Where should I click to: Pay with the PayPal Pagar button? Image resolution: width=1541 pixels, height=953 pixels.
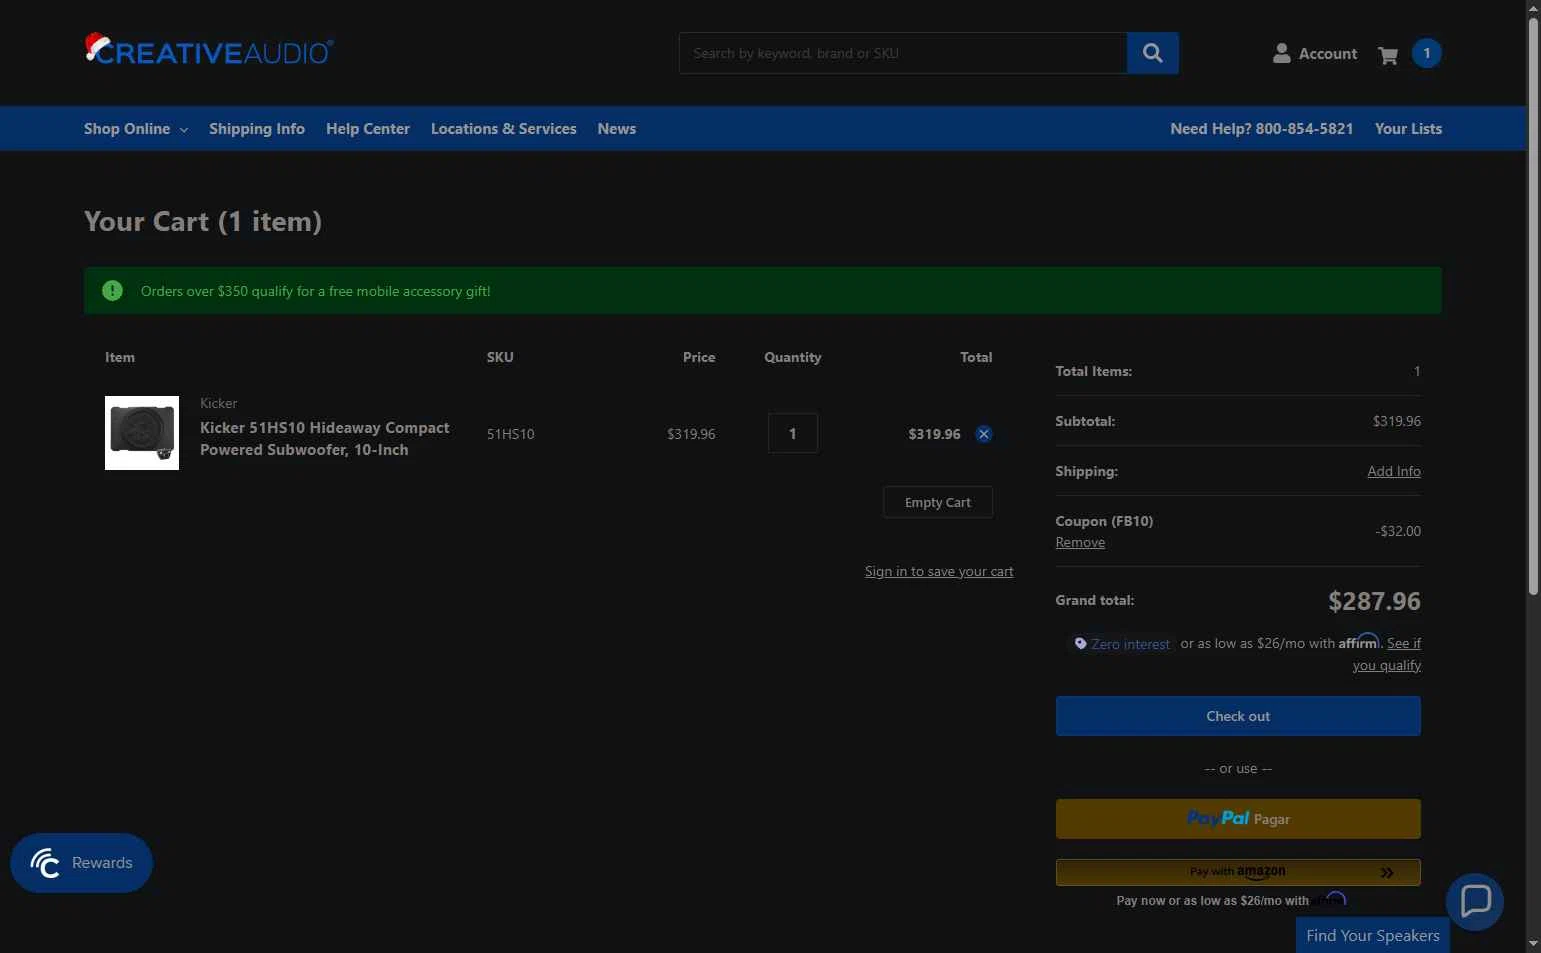pos(1238,819)
